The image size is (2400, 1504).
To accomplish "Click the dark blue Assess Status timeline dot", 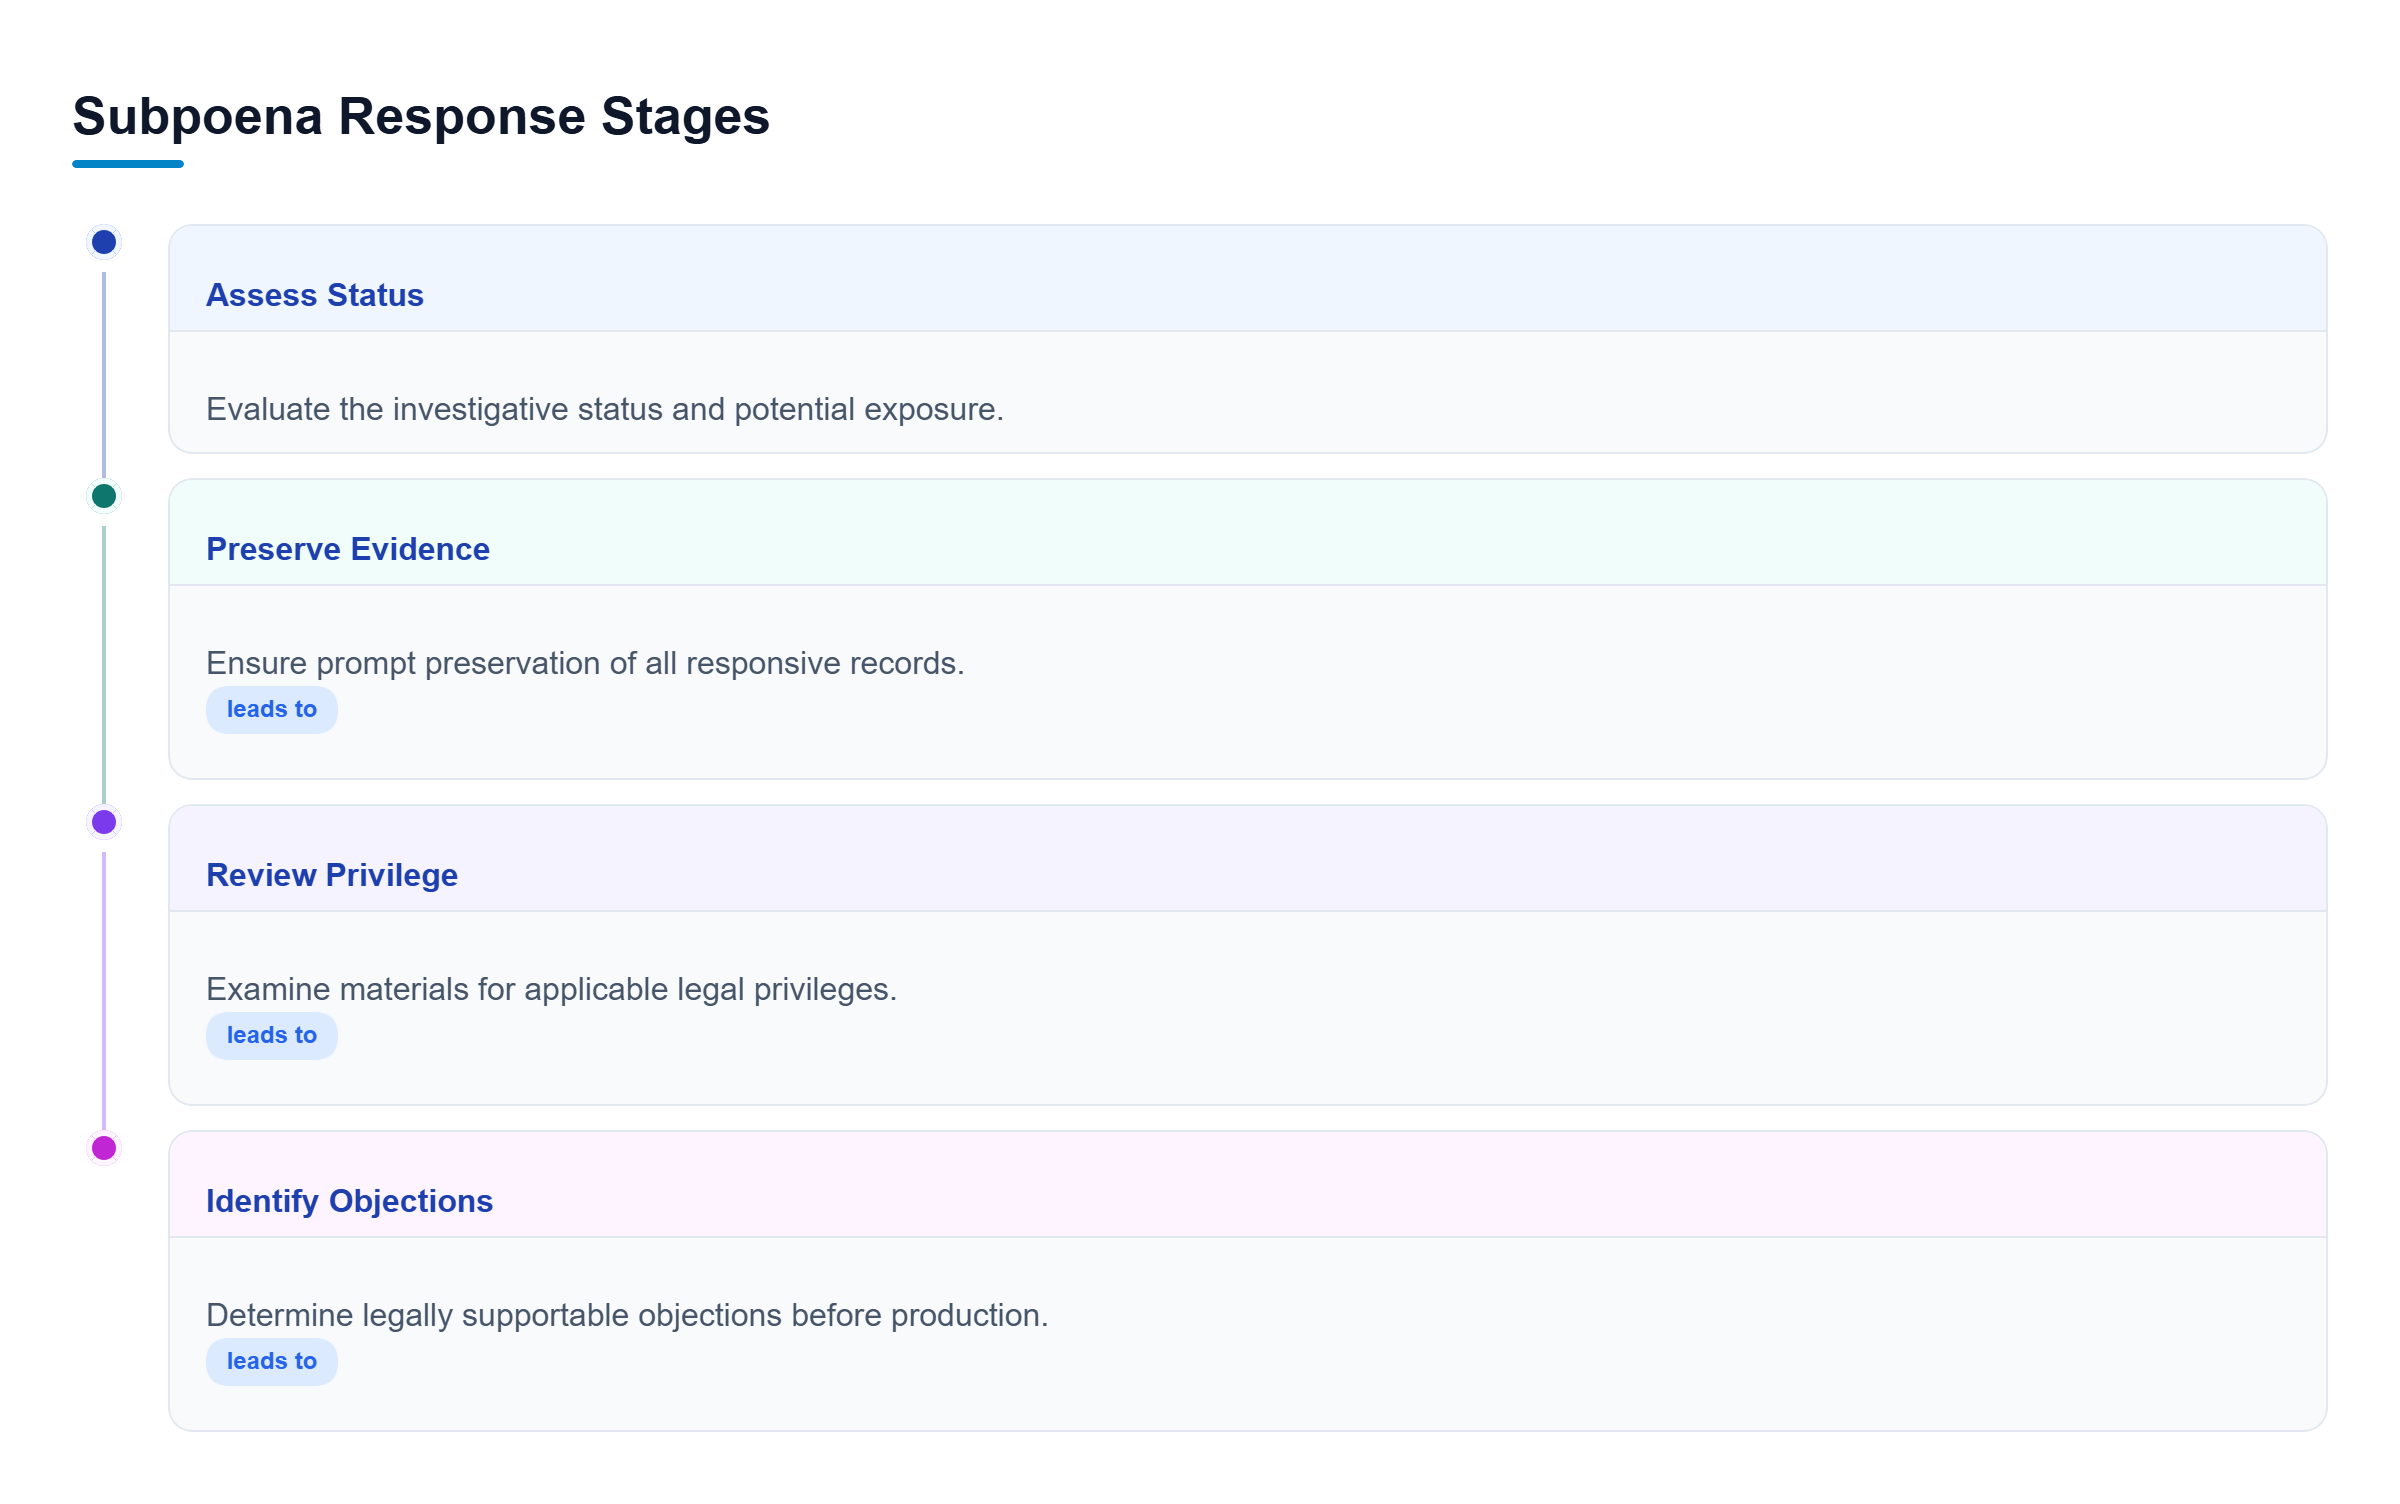I will [104, 242].
